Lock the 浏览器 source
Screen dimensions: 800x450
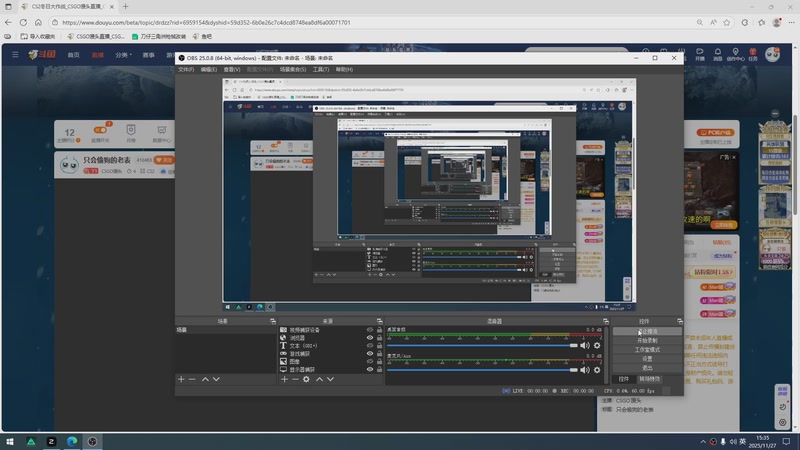pyautogui.click(x=379, y=338)
